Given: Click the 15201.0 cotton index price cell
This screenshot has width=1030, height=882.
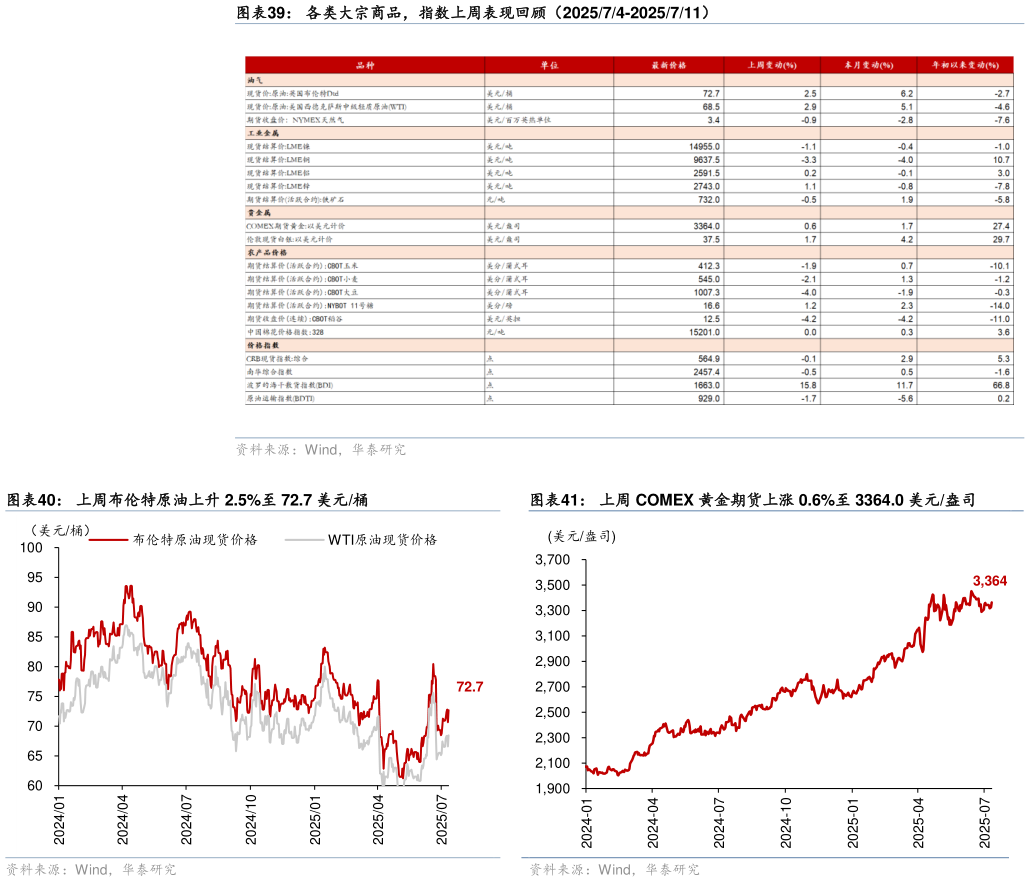Looking at the screenshot, I should 699,331.
